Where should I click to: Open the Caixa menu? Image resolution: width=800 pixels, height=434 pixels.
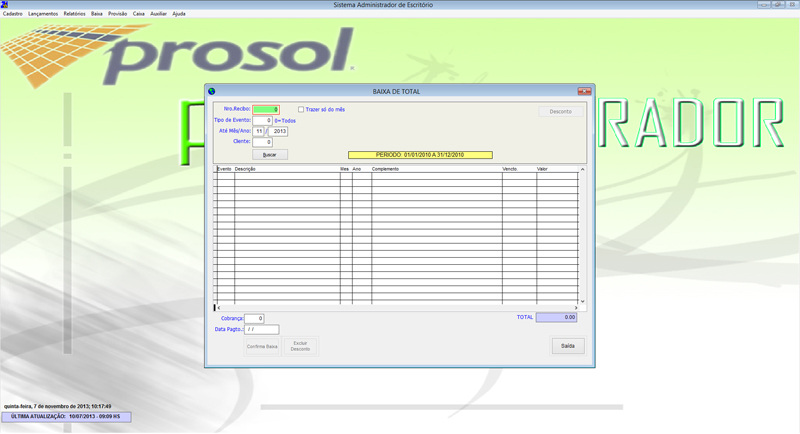(x=139, y=14)
